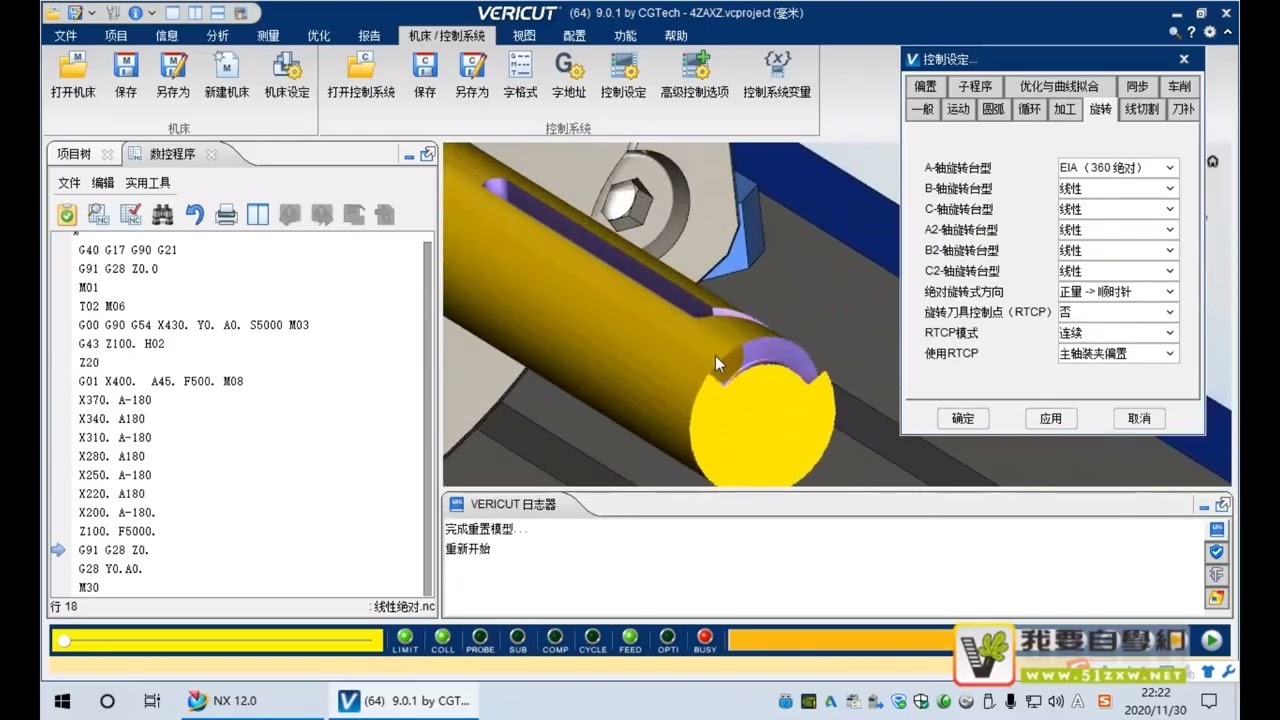The image size is (1280, 720).
Task: Click the green play button at bottom right
Action: [1212, 640]
